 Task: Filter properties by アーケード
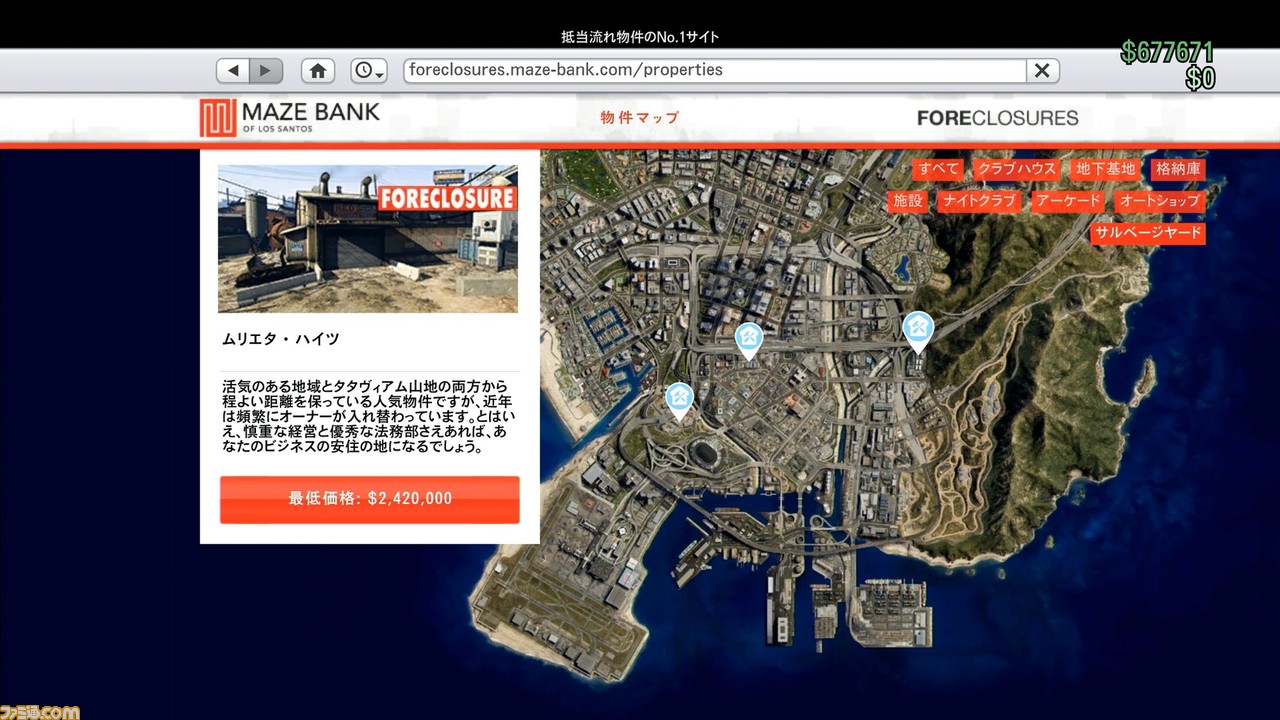click(x=1068, y=201)
